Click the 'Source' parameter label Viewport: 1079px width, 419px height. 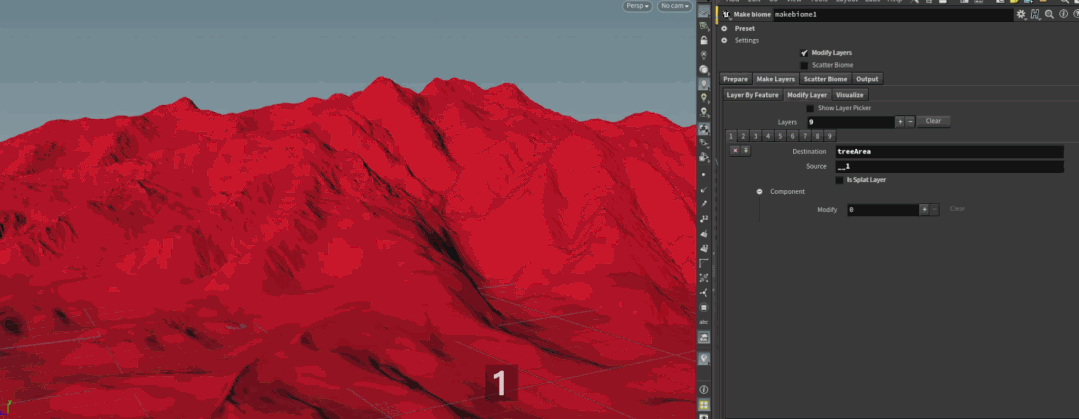pyautogui.click(x=816, y=166)
